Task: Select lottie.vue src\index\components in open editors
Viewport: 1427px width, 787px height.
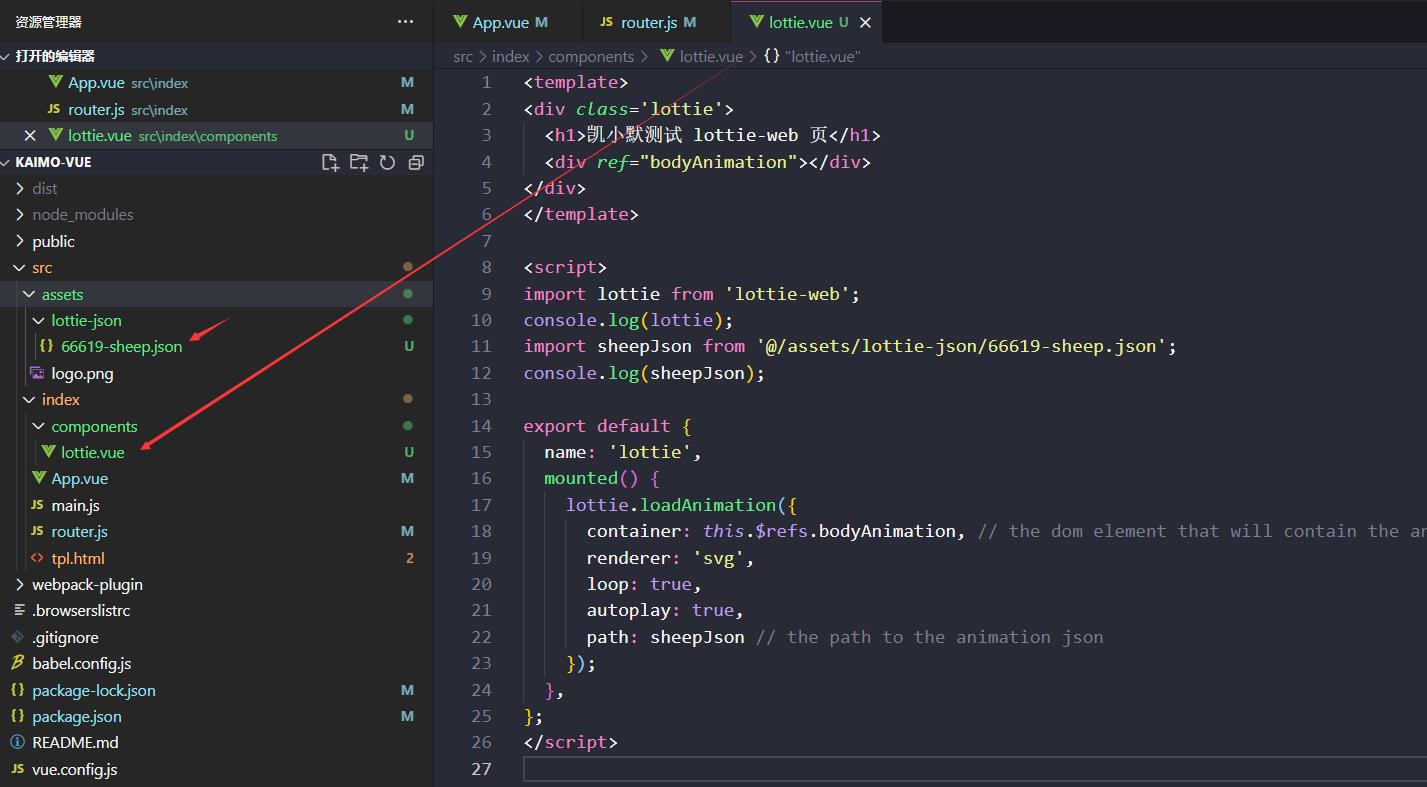Action: [216, 135]
